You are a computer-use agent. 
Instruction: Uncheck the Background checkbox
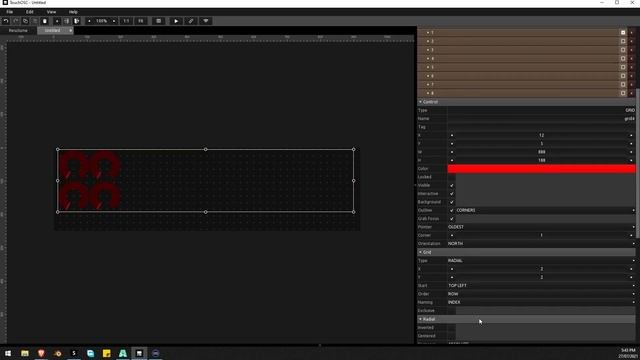point(451,202)
